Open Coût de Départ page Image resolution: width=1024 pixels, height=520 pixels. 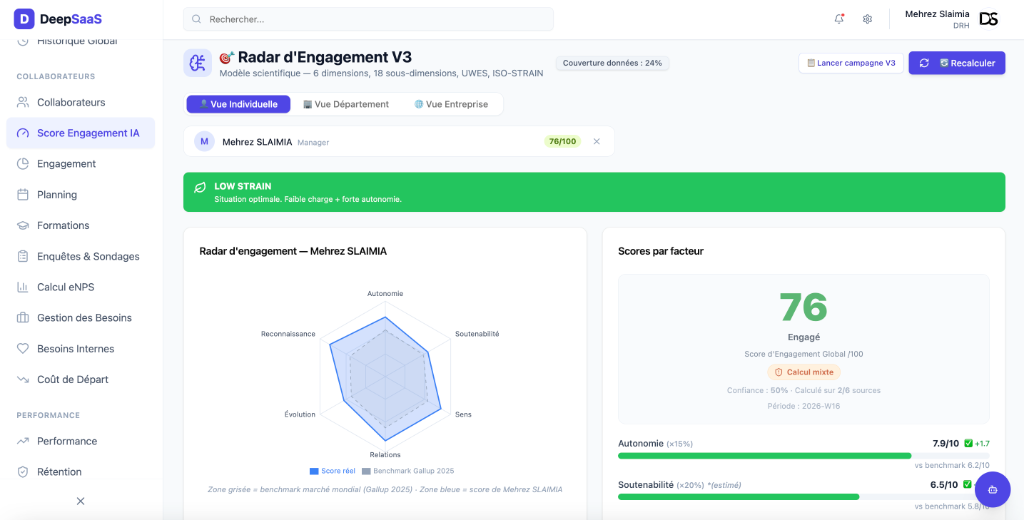(81, 380)
